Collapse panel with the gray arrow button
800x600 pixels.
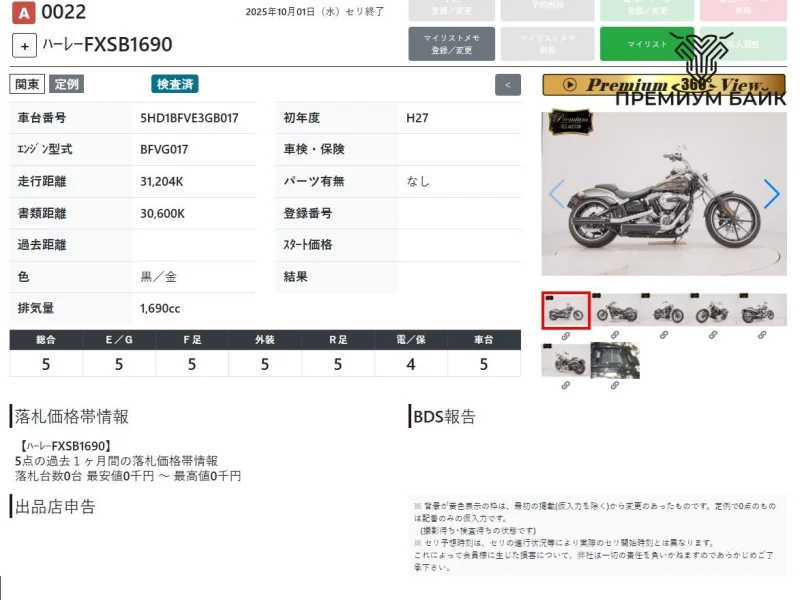[508, 85]
